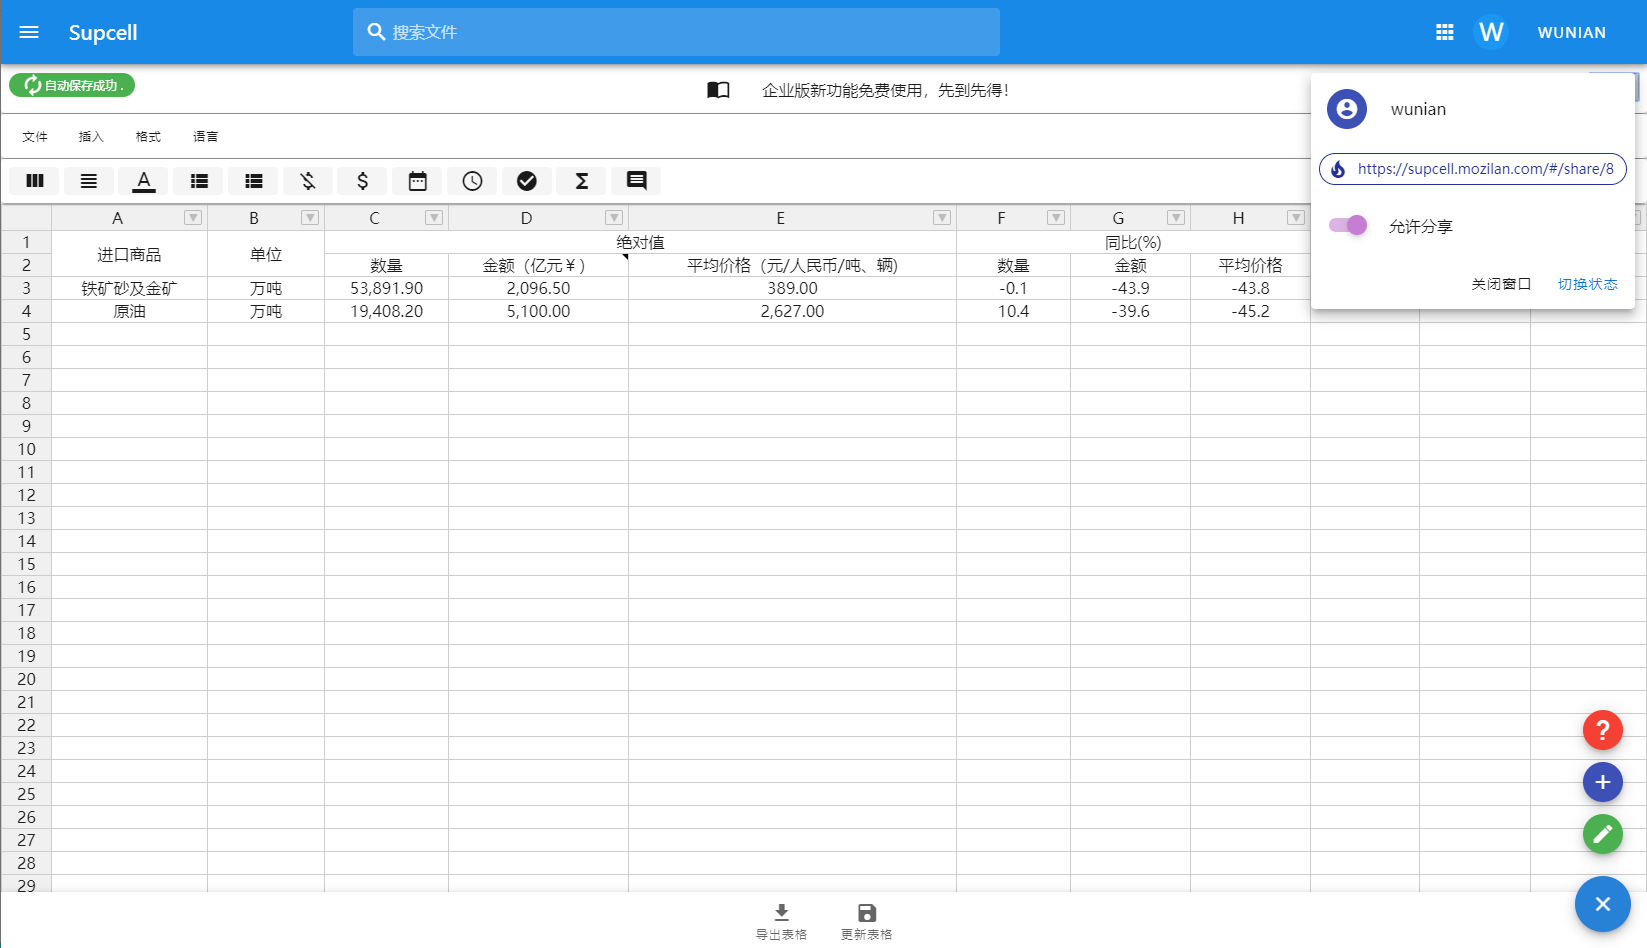The width and height of the screenshot is (1647, 948).
Task: Click the search magnifier icon
Action: pos(376,32)
